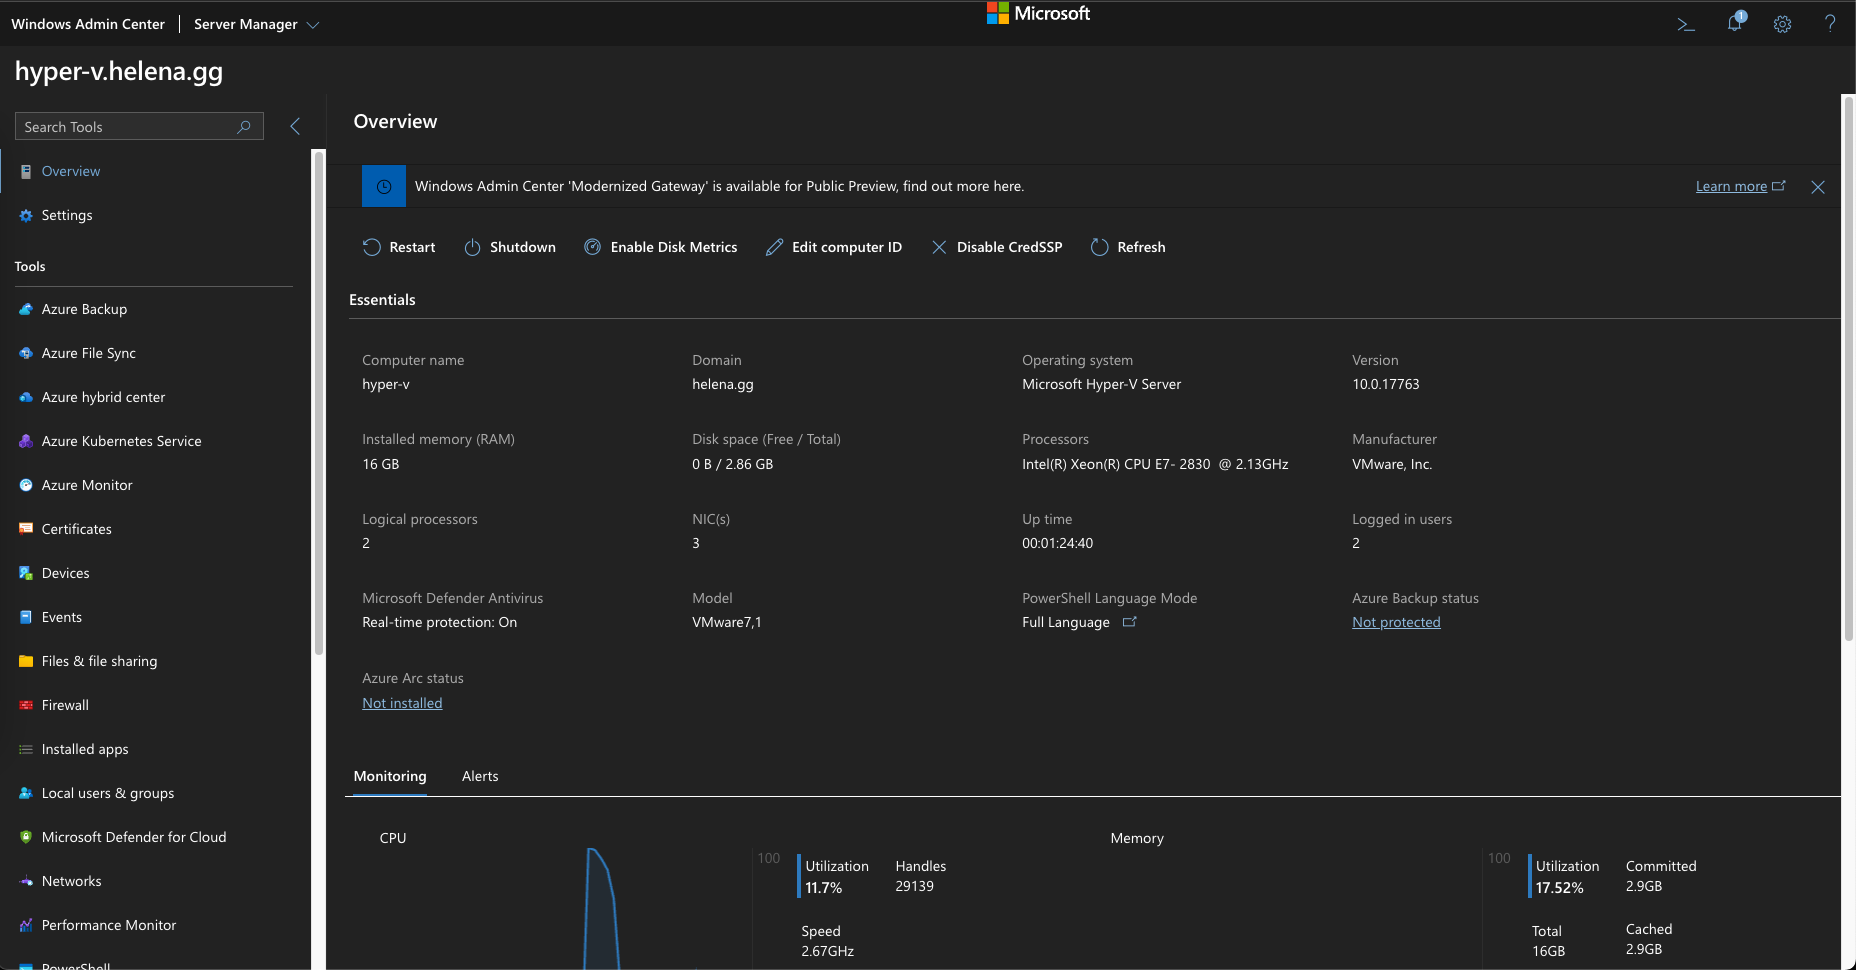Edit the computer ID
The image size is (1856, 970).
834,247
